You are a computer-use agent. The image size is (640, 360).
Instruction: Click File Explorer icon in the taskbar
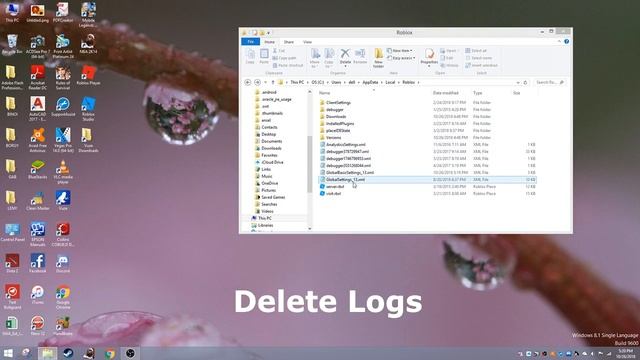pyautogui.click(x=47, y=353)
